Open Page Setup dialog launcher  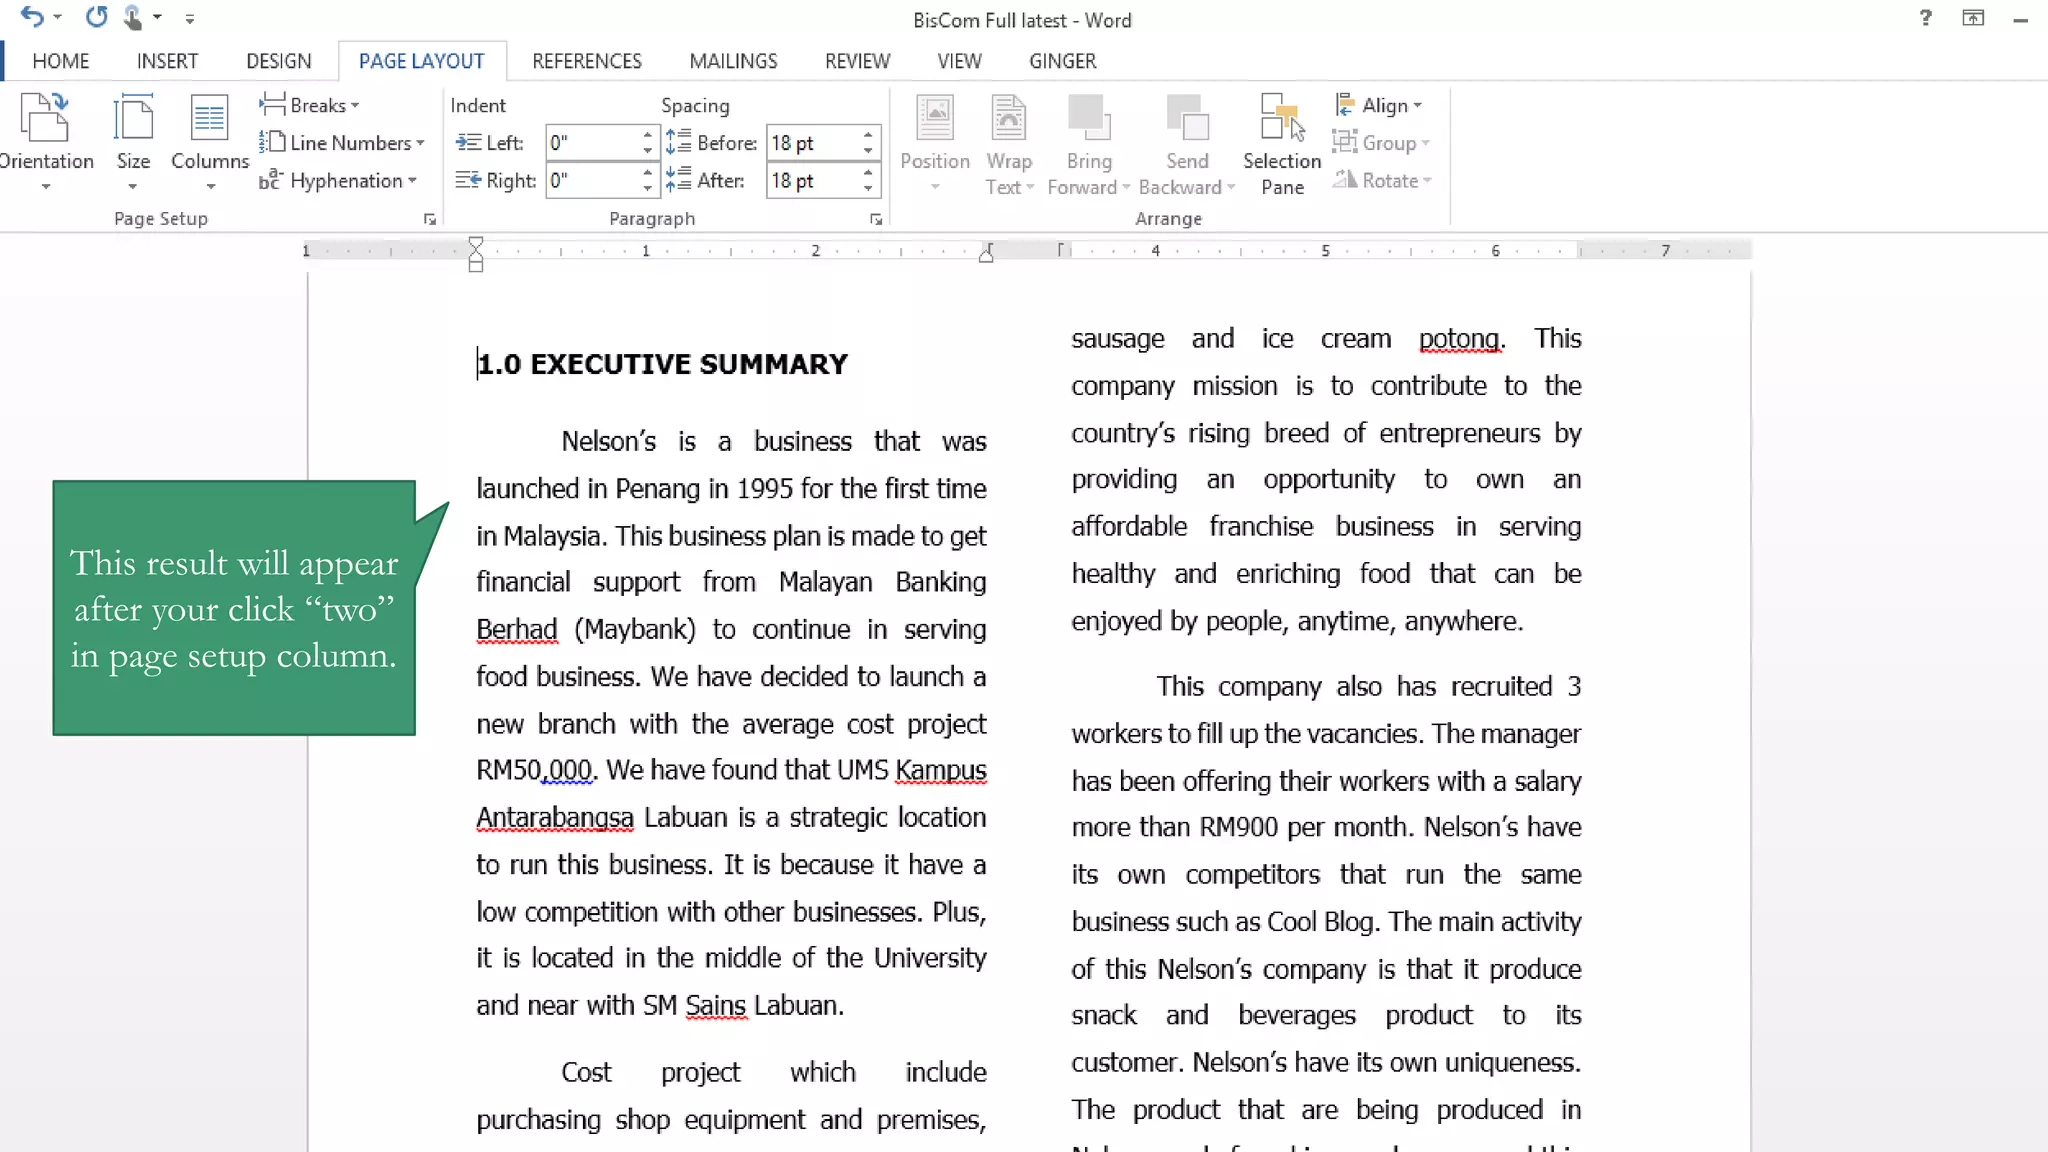[430, 219]
